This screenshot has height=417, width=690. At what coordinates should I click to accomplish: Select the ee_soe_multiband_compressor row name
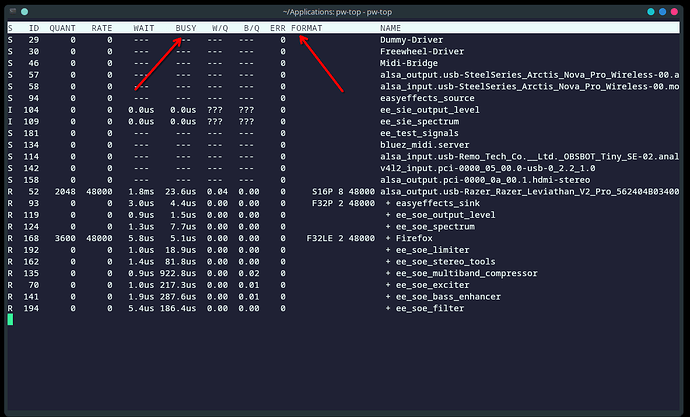click(x=466, y=273)
